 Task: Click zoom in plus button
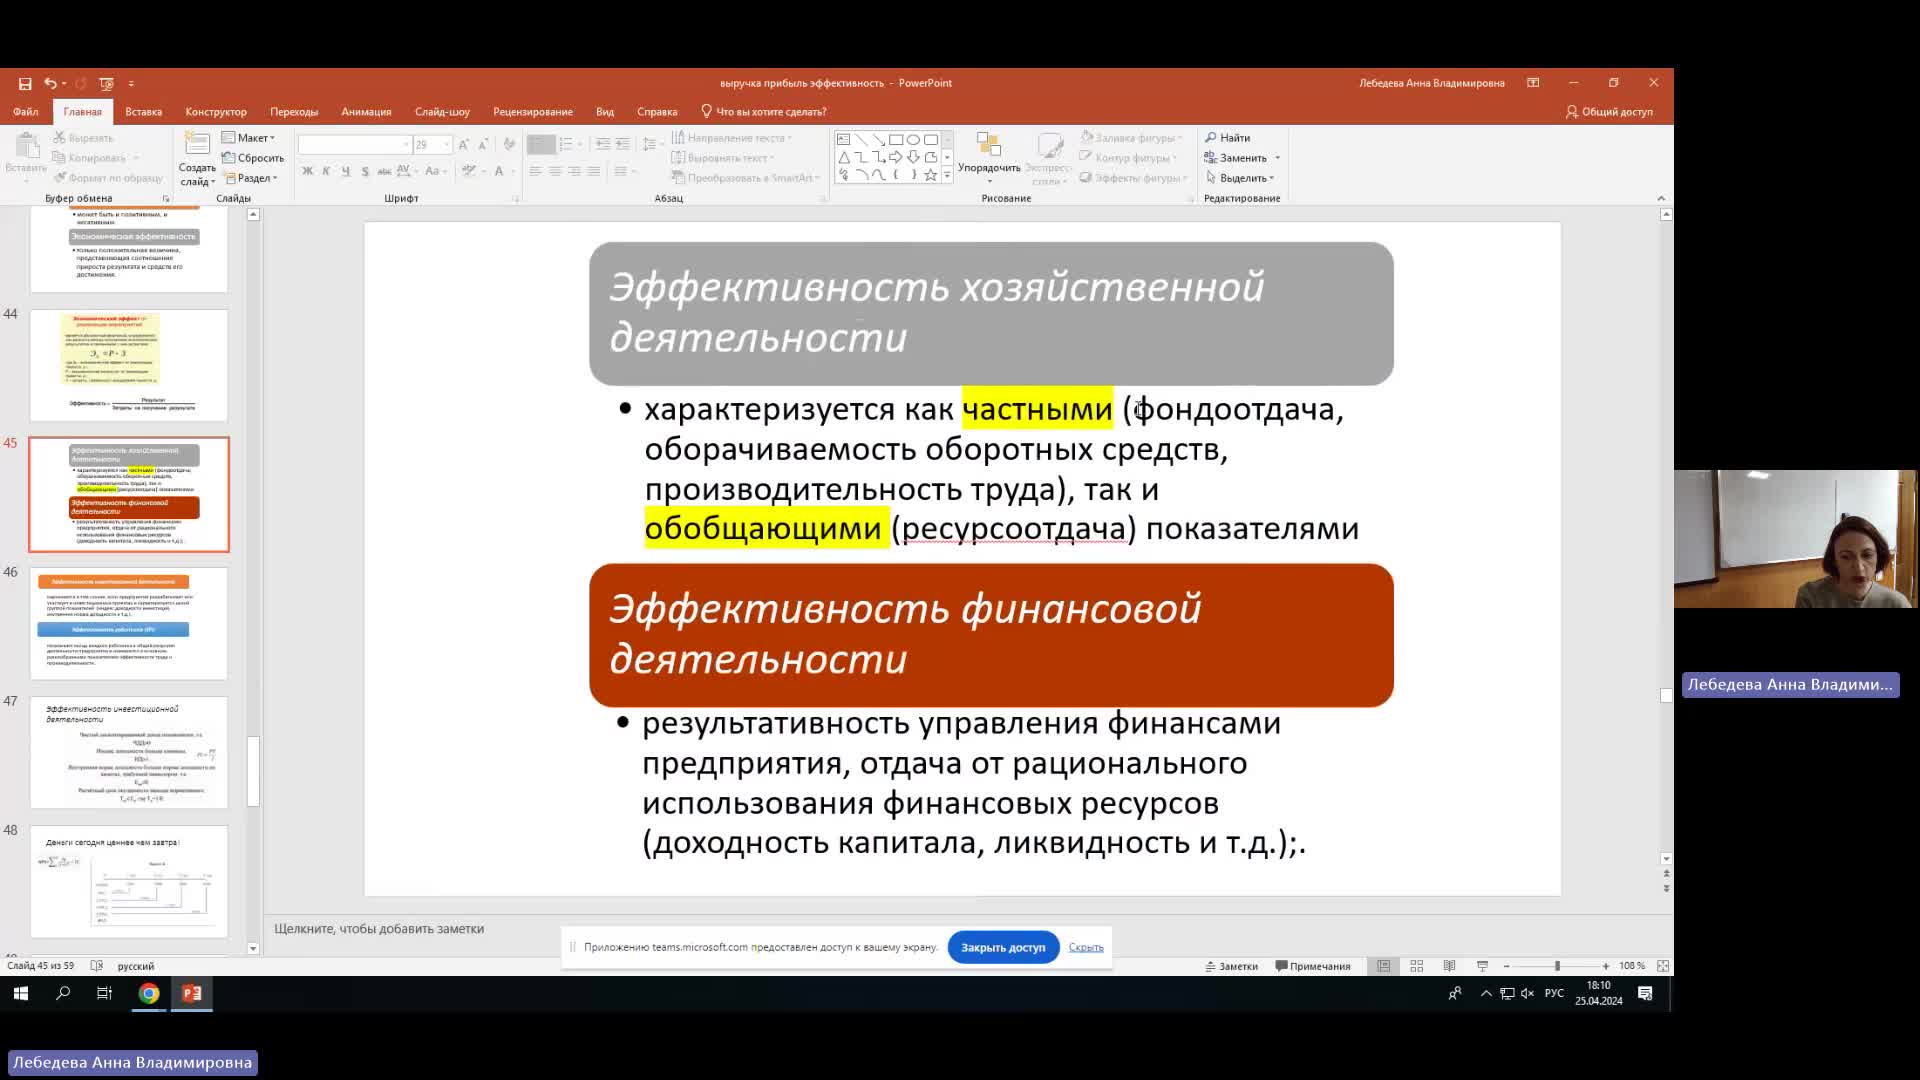pos(1606,966)
